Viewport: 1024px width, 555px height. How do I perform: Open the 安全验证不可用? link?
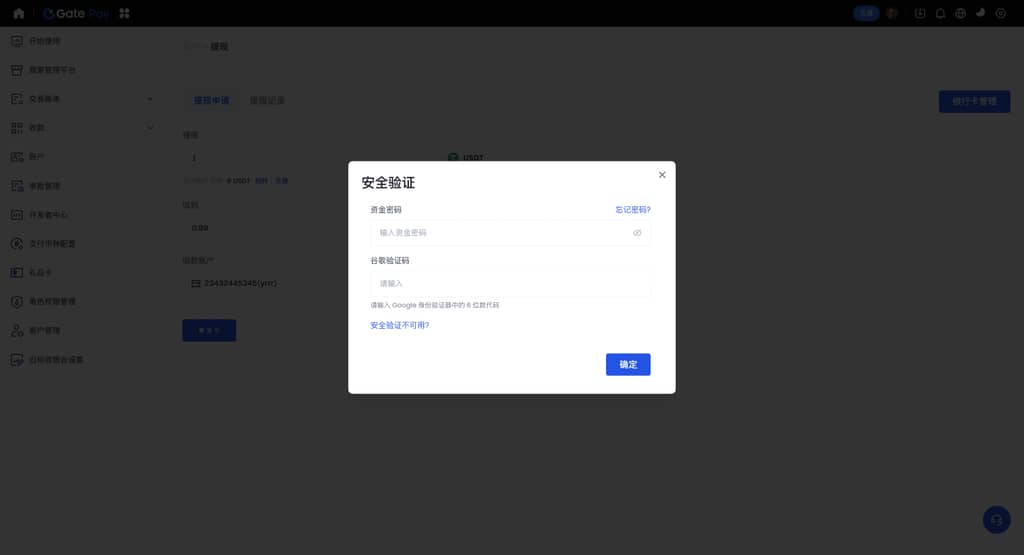coord(400,325)
